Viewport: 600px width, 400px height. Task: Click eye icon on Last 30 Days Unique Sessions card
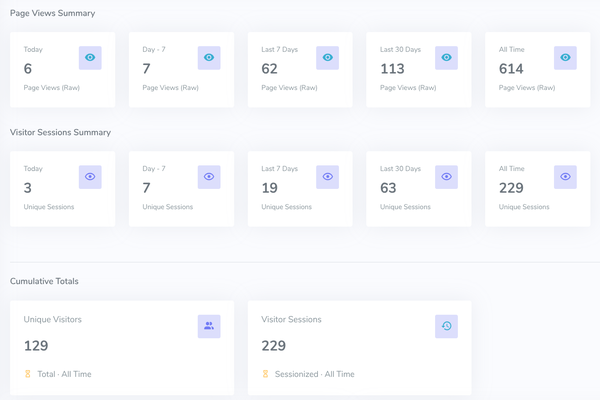point(447,177)
